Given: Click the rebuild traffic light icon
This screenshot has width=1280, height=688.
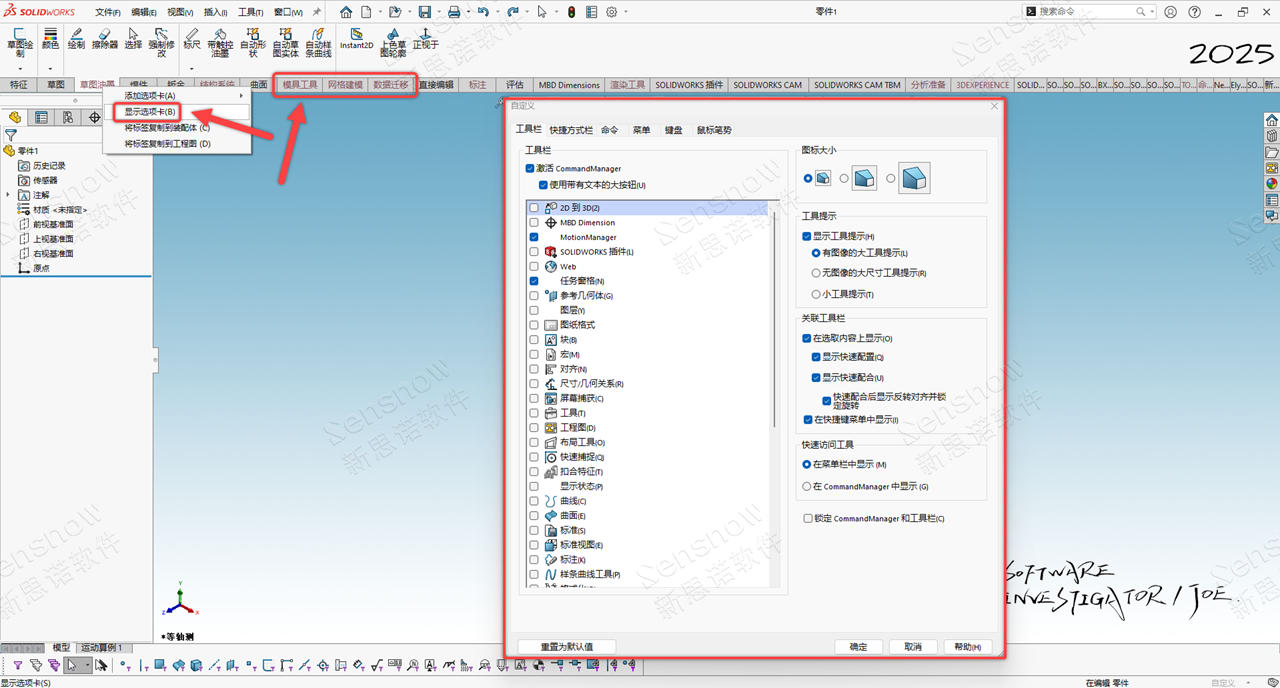Looking at the screenshot, I should 571,12.
